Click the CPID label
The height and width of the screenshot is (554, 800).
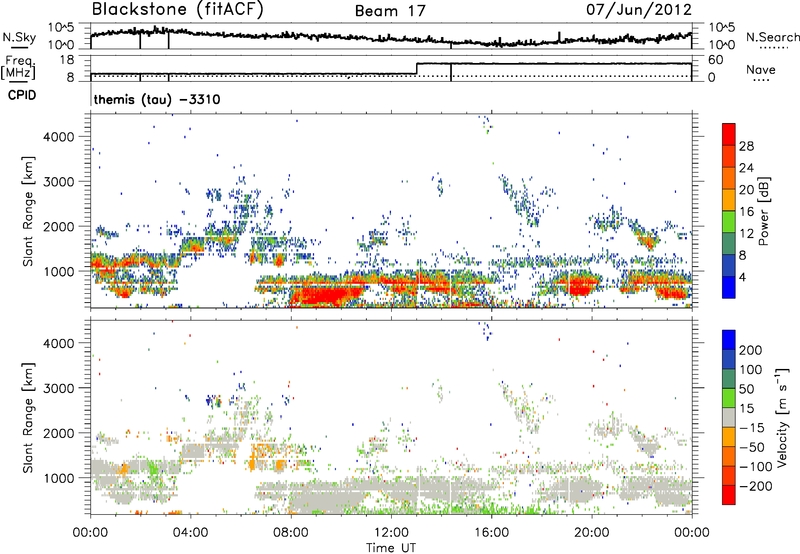(22, 95)
